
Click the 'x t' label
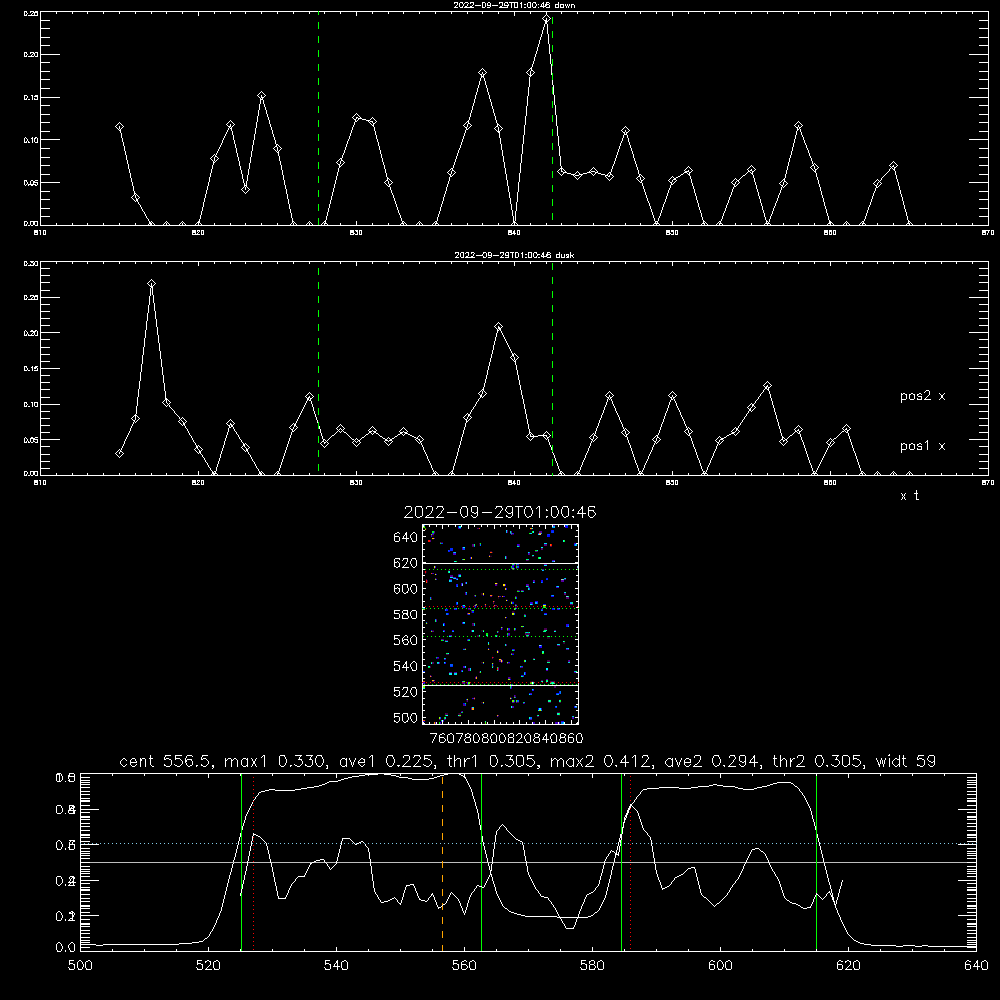tap(909, 496)
